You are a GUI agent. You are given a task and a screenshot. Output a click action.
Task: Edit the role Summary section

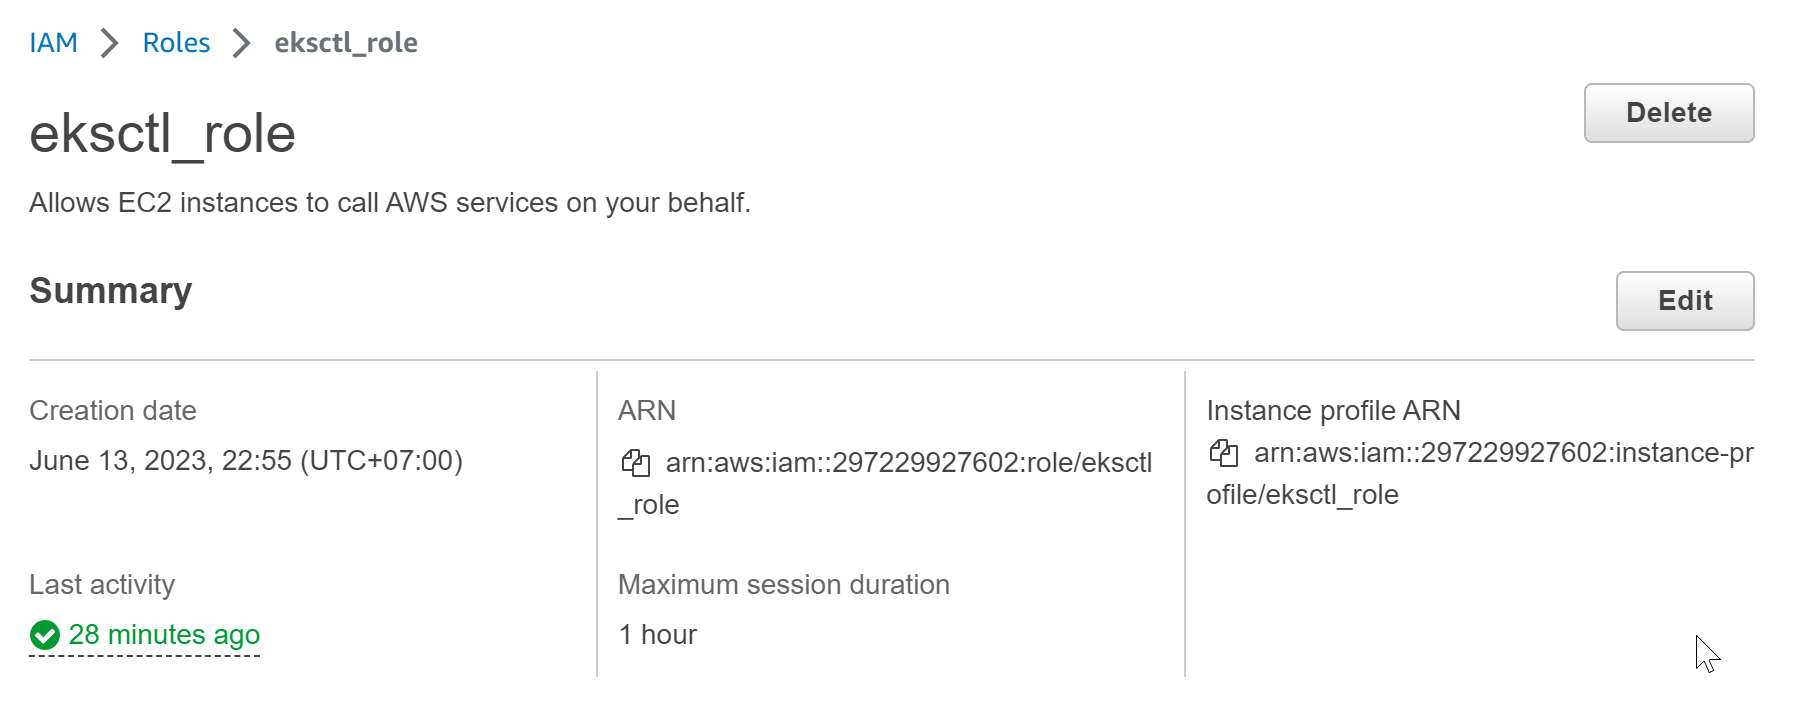click(x=1684, y=300)
